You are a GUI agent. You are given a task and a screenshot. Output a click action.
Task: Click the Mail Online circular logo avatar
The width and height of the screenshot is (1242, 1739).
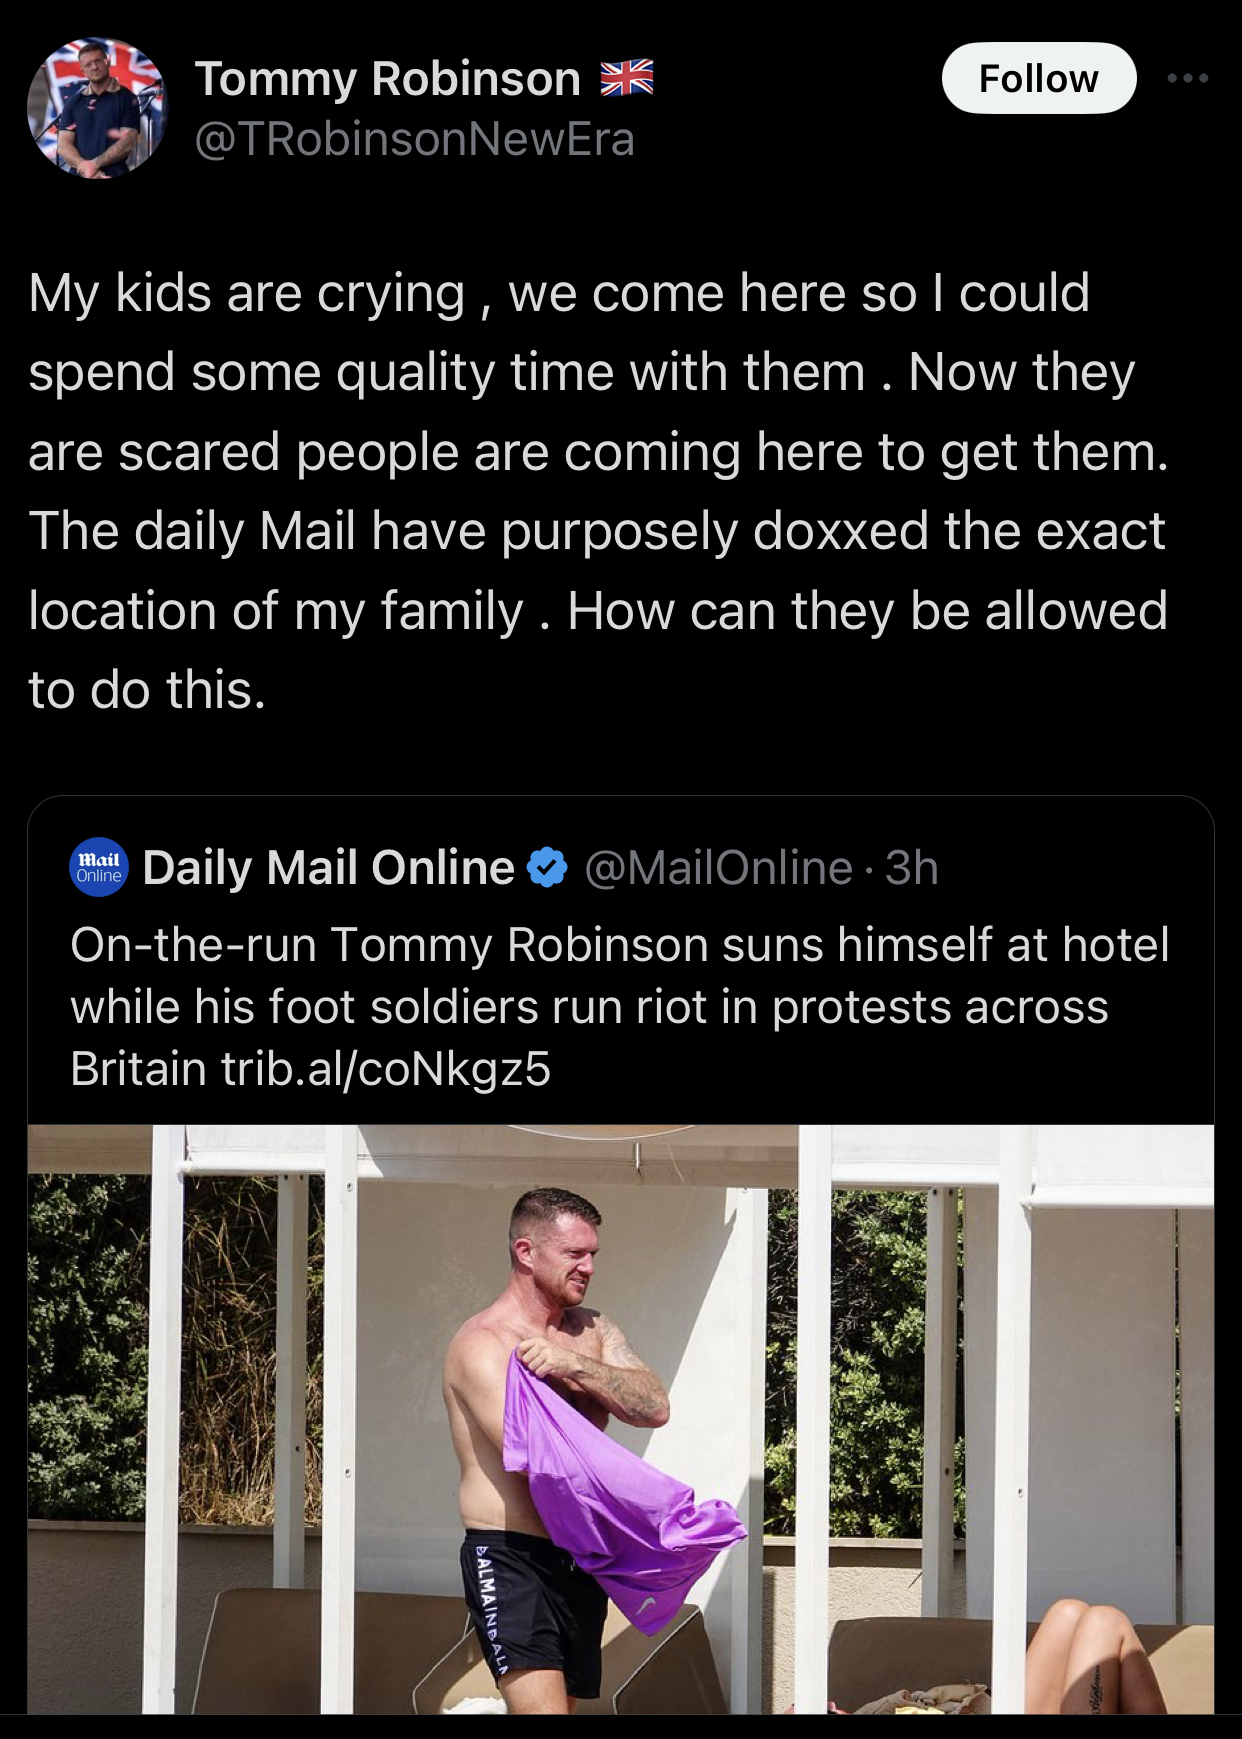click(x=99, y=867)
